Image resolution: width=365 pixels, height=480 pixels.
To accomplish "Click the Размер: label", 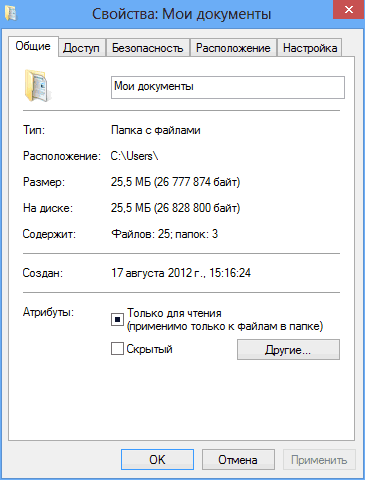I will [x=44, y=182].
